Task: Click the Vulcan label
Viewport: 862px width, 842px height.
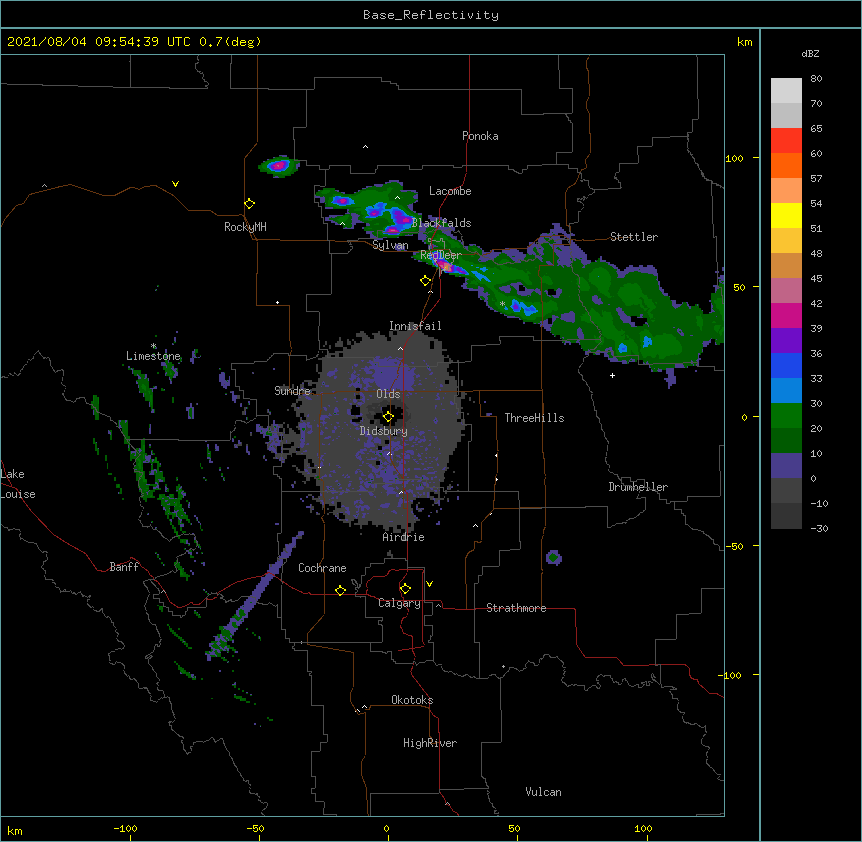Action: tap(543, 792)
